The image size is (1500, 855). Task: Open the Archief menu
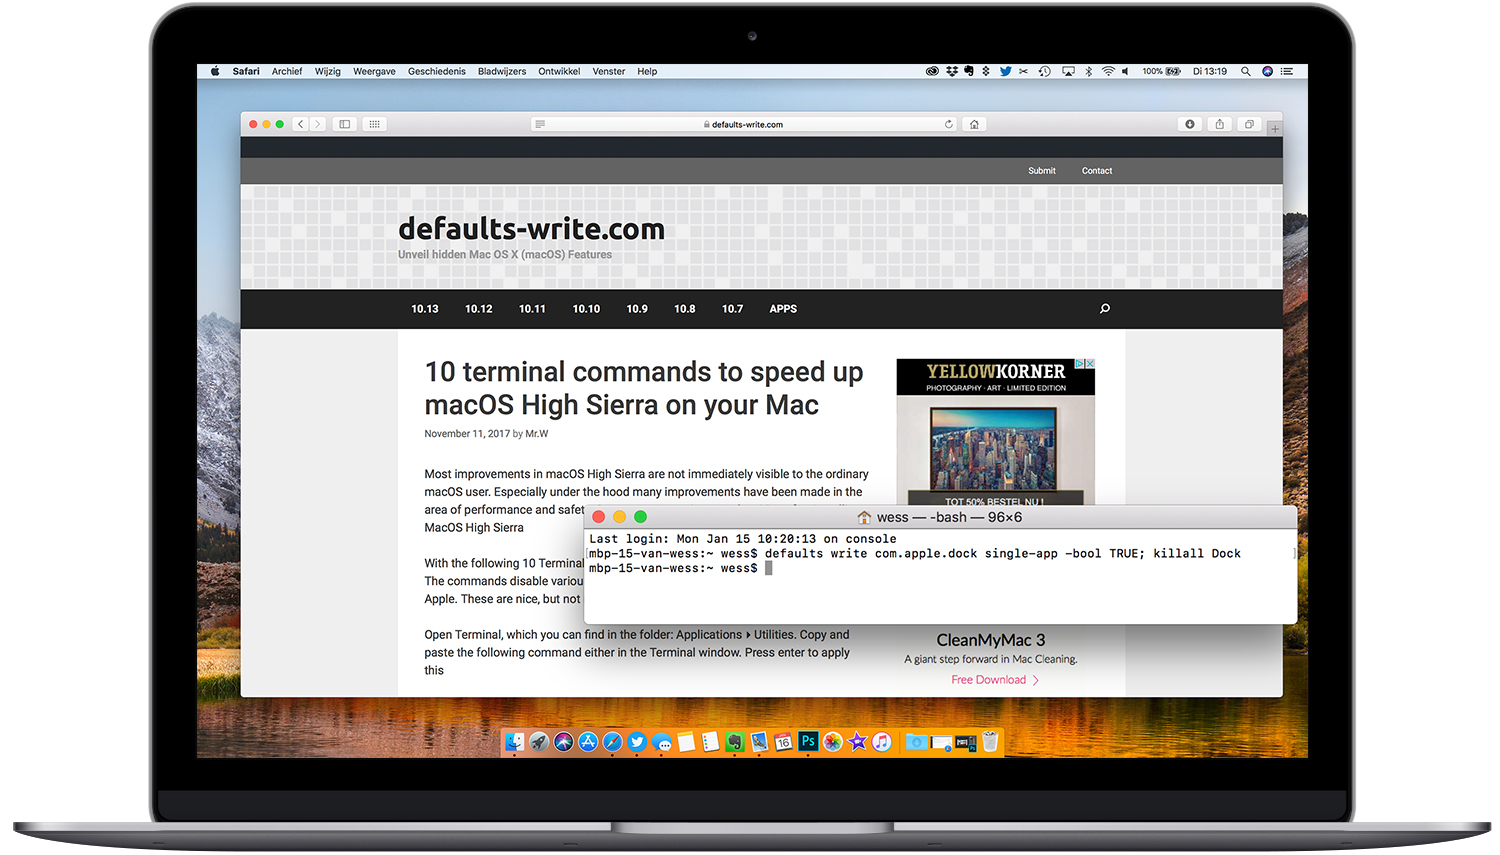[x=287, y=72]
